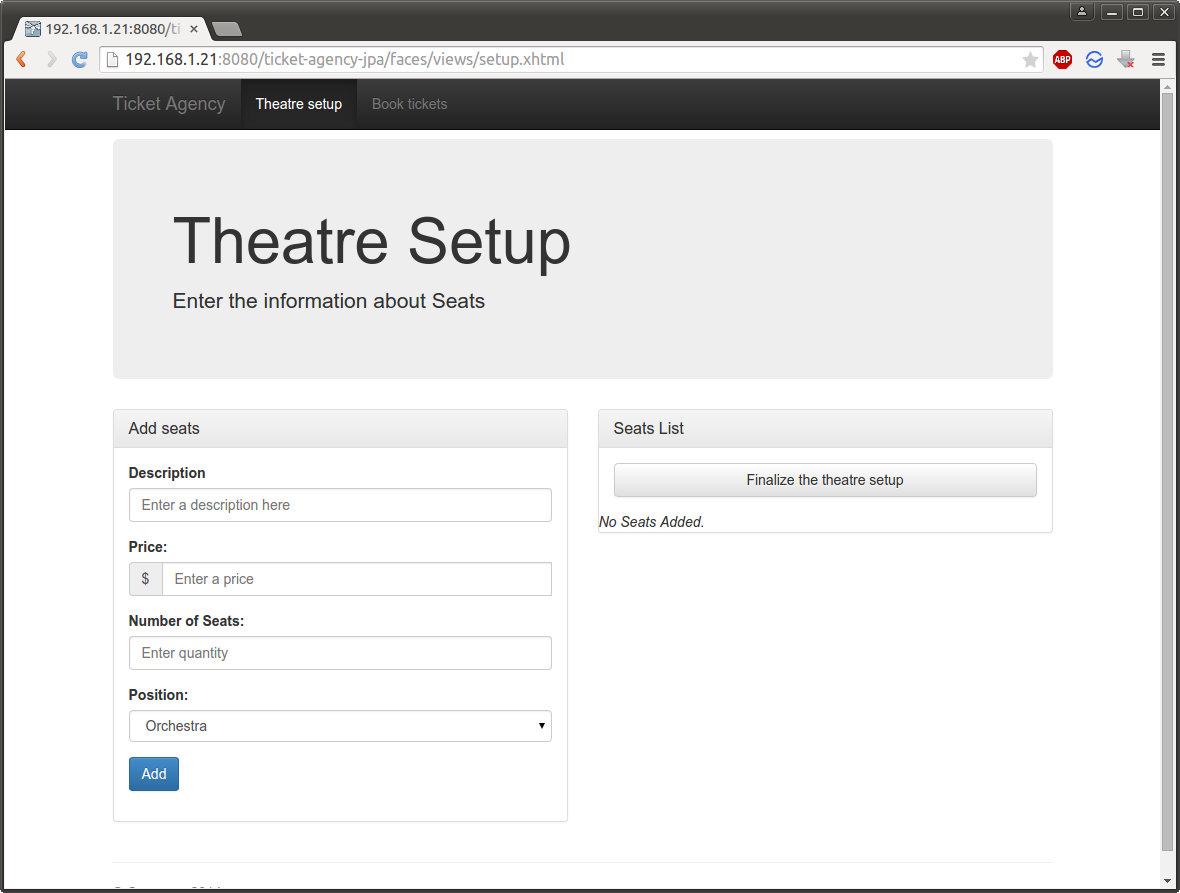The height and width of the screenshot is (893, 1180).
Task: Click the Number of Seats: label
Action: pyautogui.click(x=186, y=621)
